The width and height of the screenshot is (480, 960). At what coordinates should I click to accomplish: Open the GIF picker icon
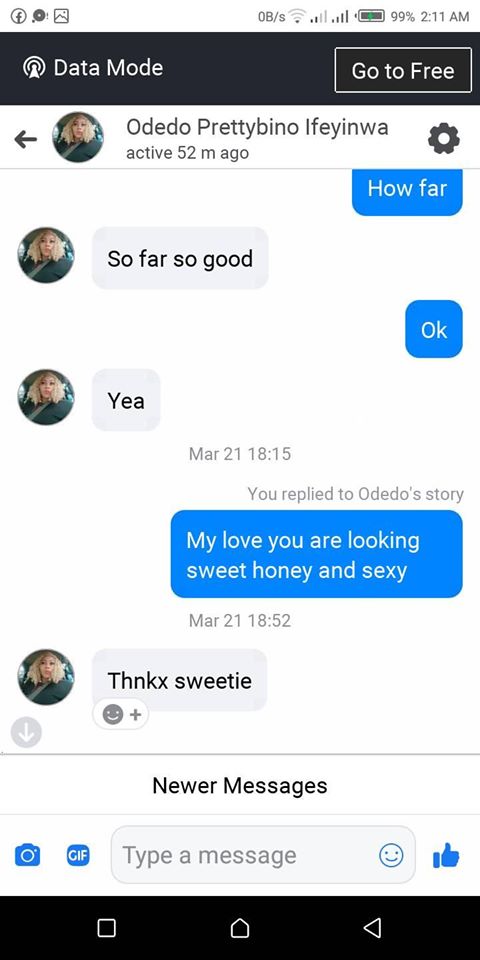[x=78, y=855]
